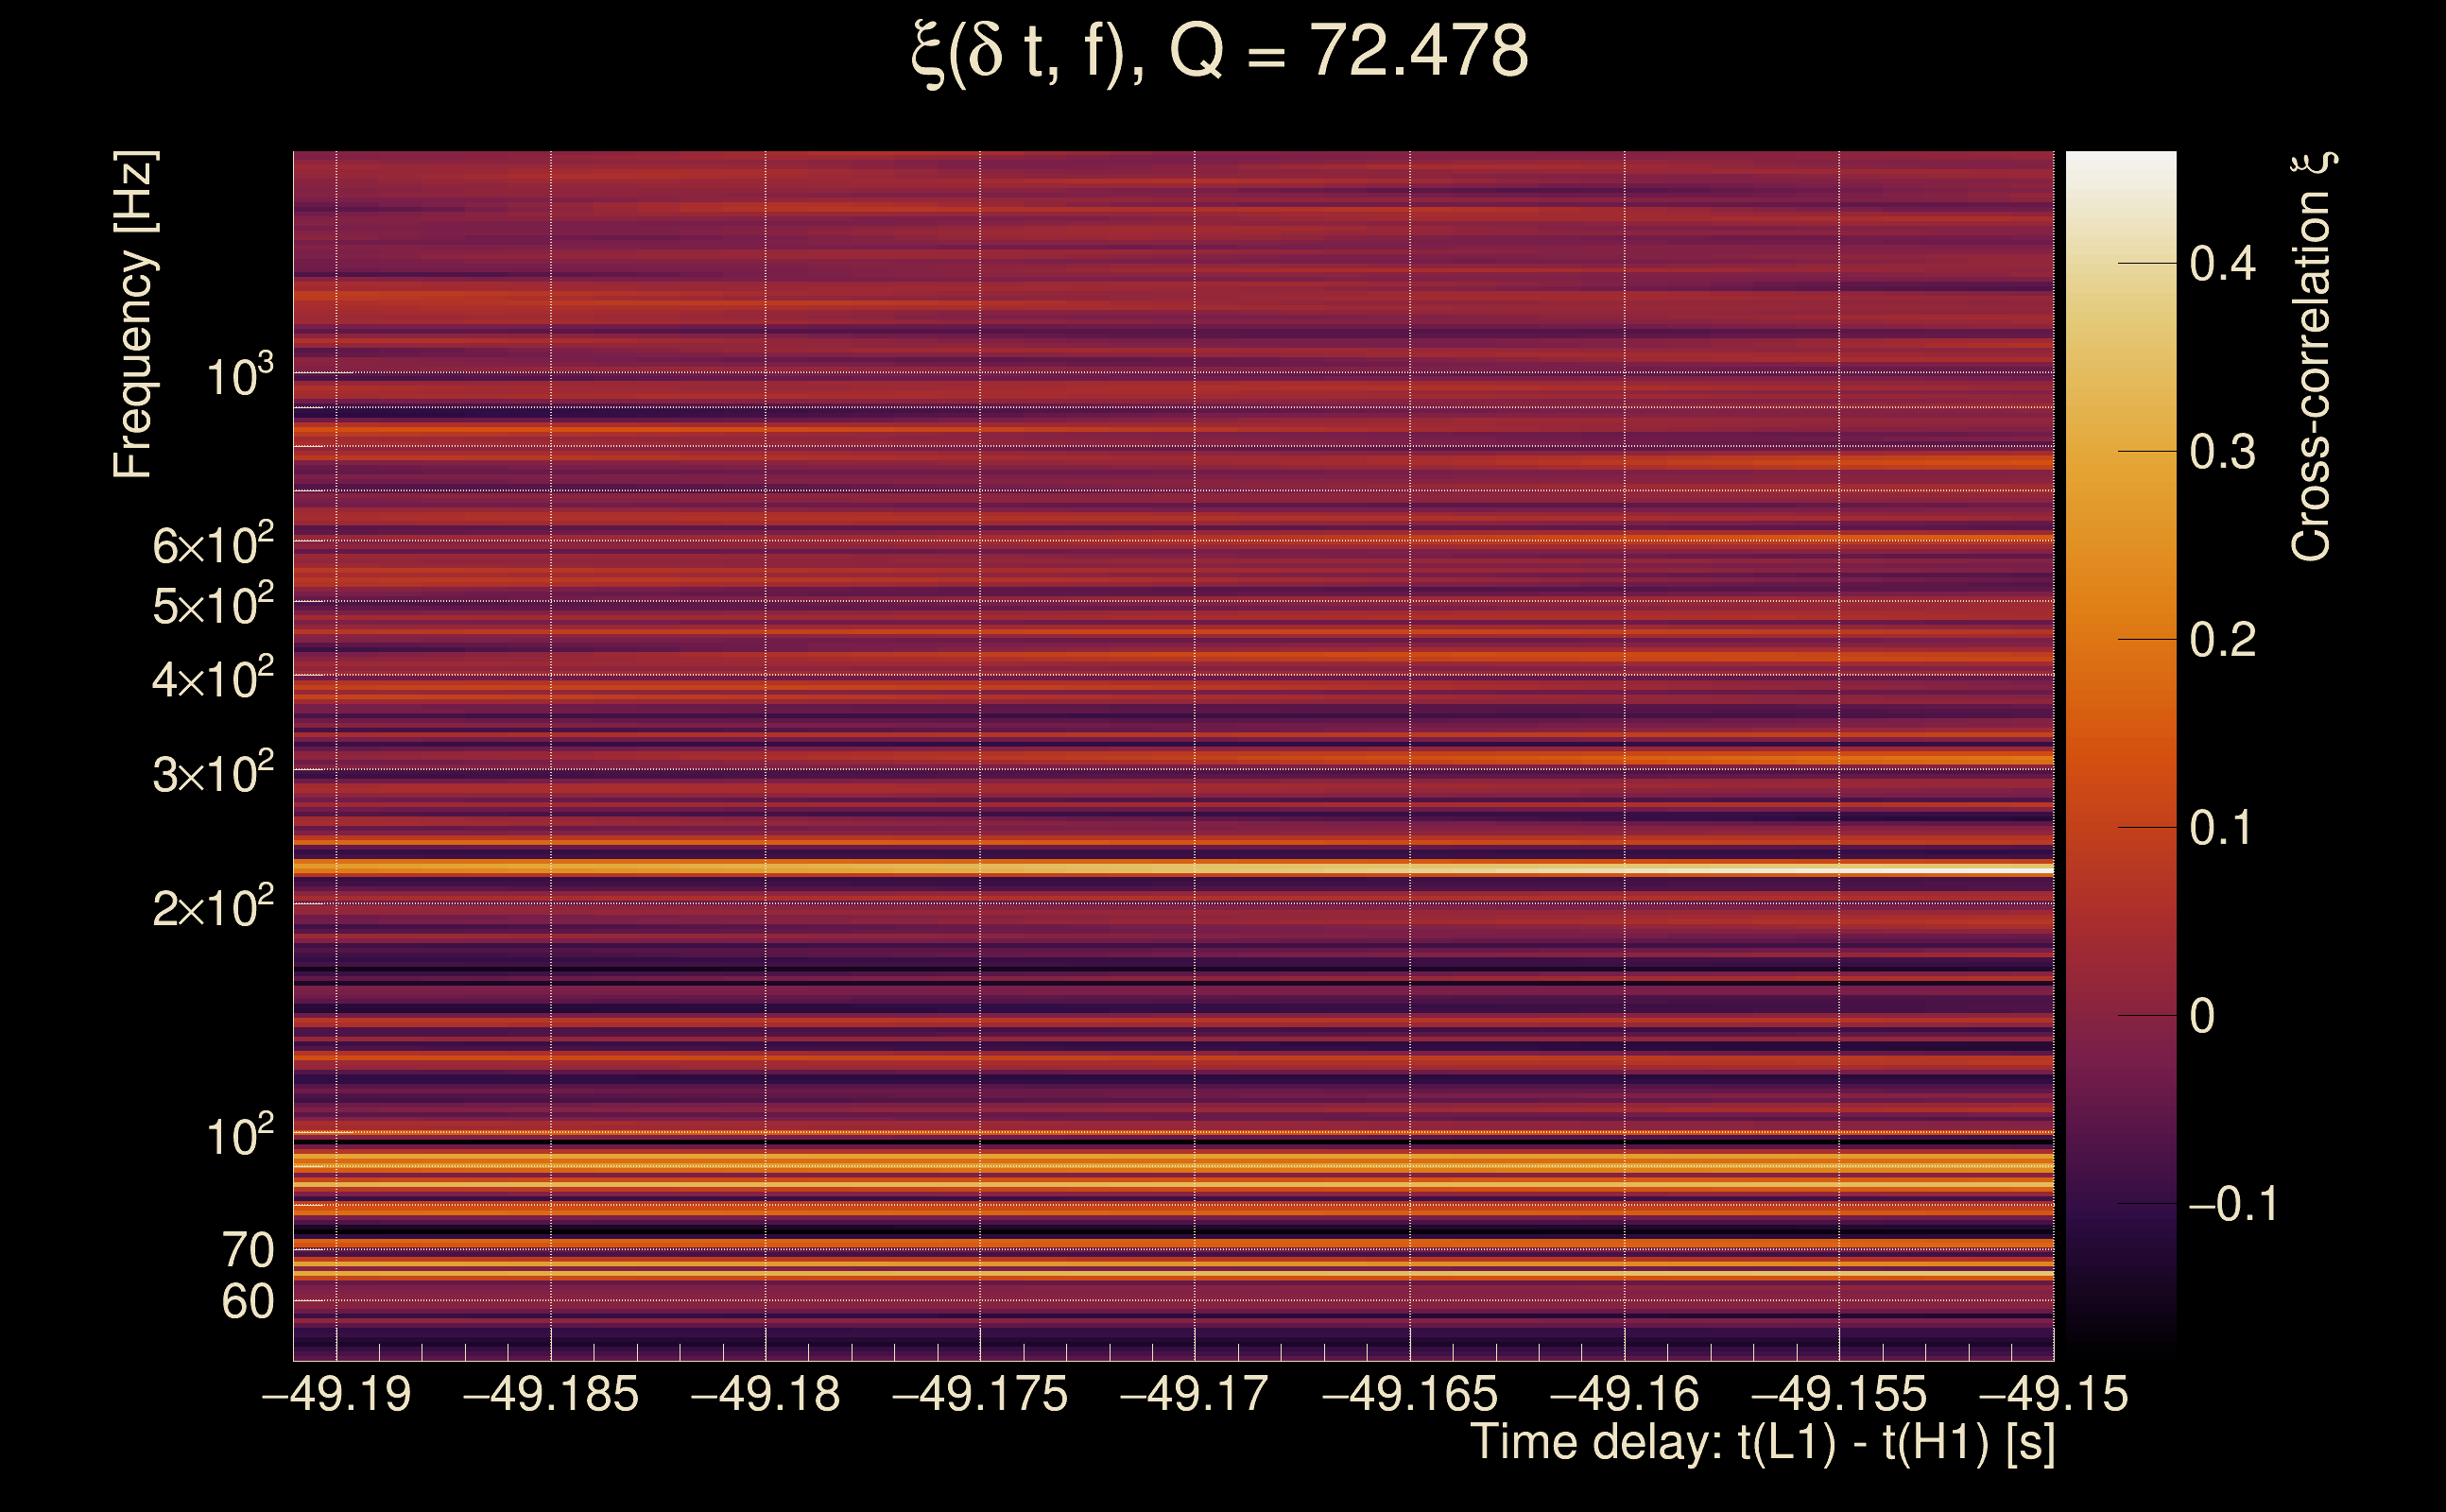Image resolution: width=2446 pixels, height=1512 pixels.
Task: Click the 10³ frequency tick label
Action: pos(239,376)
